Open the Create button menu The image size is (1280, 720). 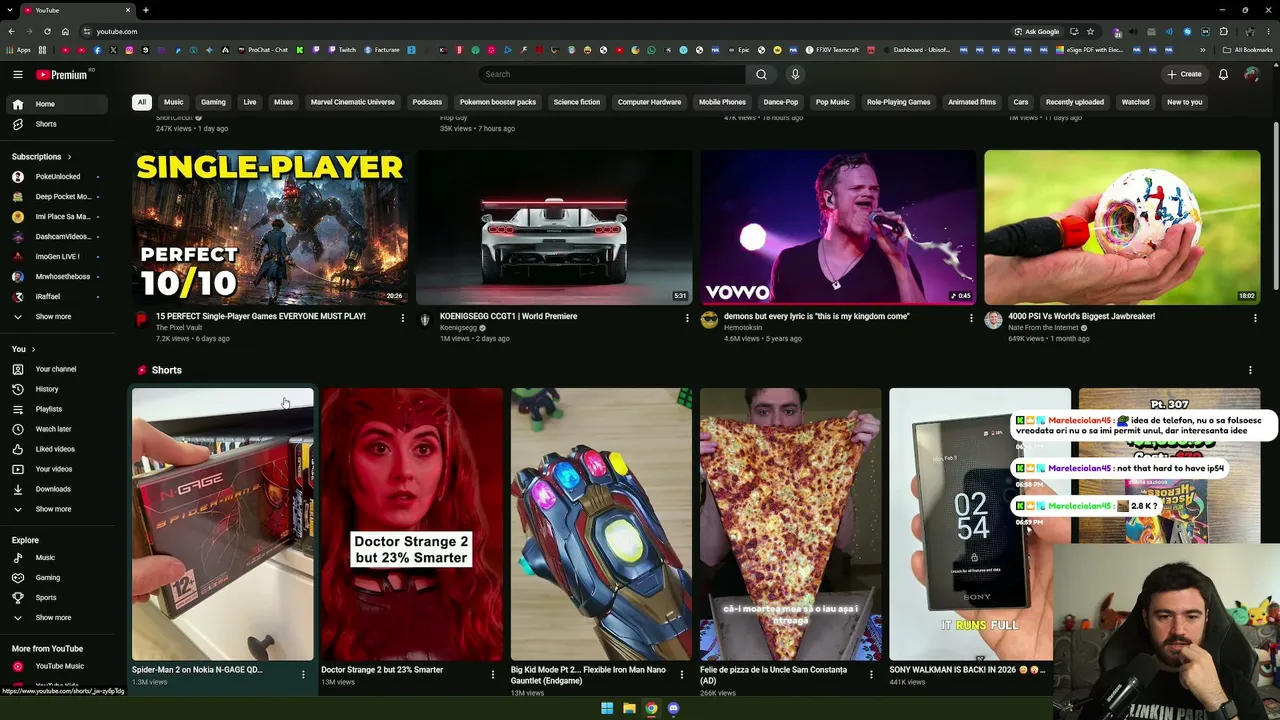pos(1184,74)
